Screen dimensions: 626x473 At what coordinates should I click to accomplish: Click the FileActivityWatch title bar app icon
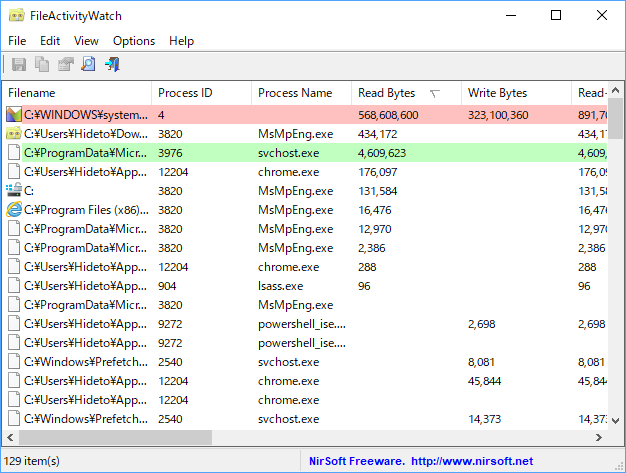(x=16, y=16)
